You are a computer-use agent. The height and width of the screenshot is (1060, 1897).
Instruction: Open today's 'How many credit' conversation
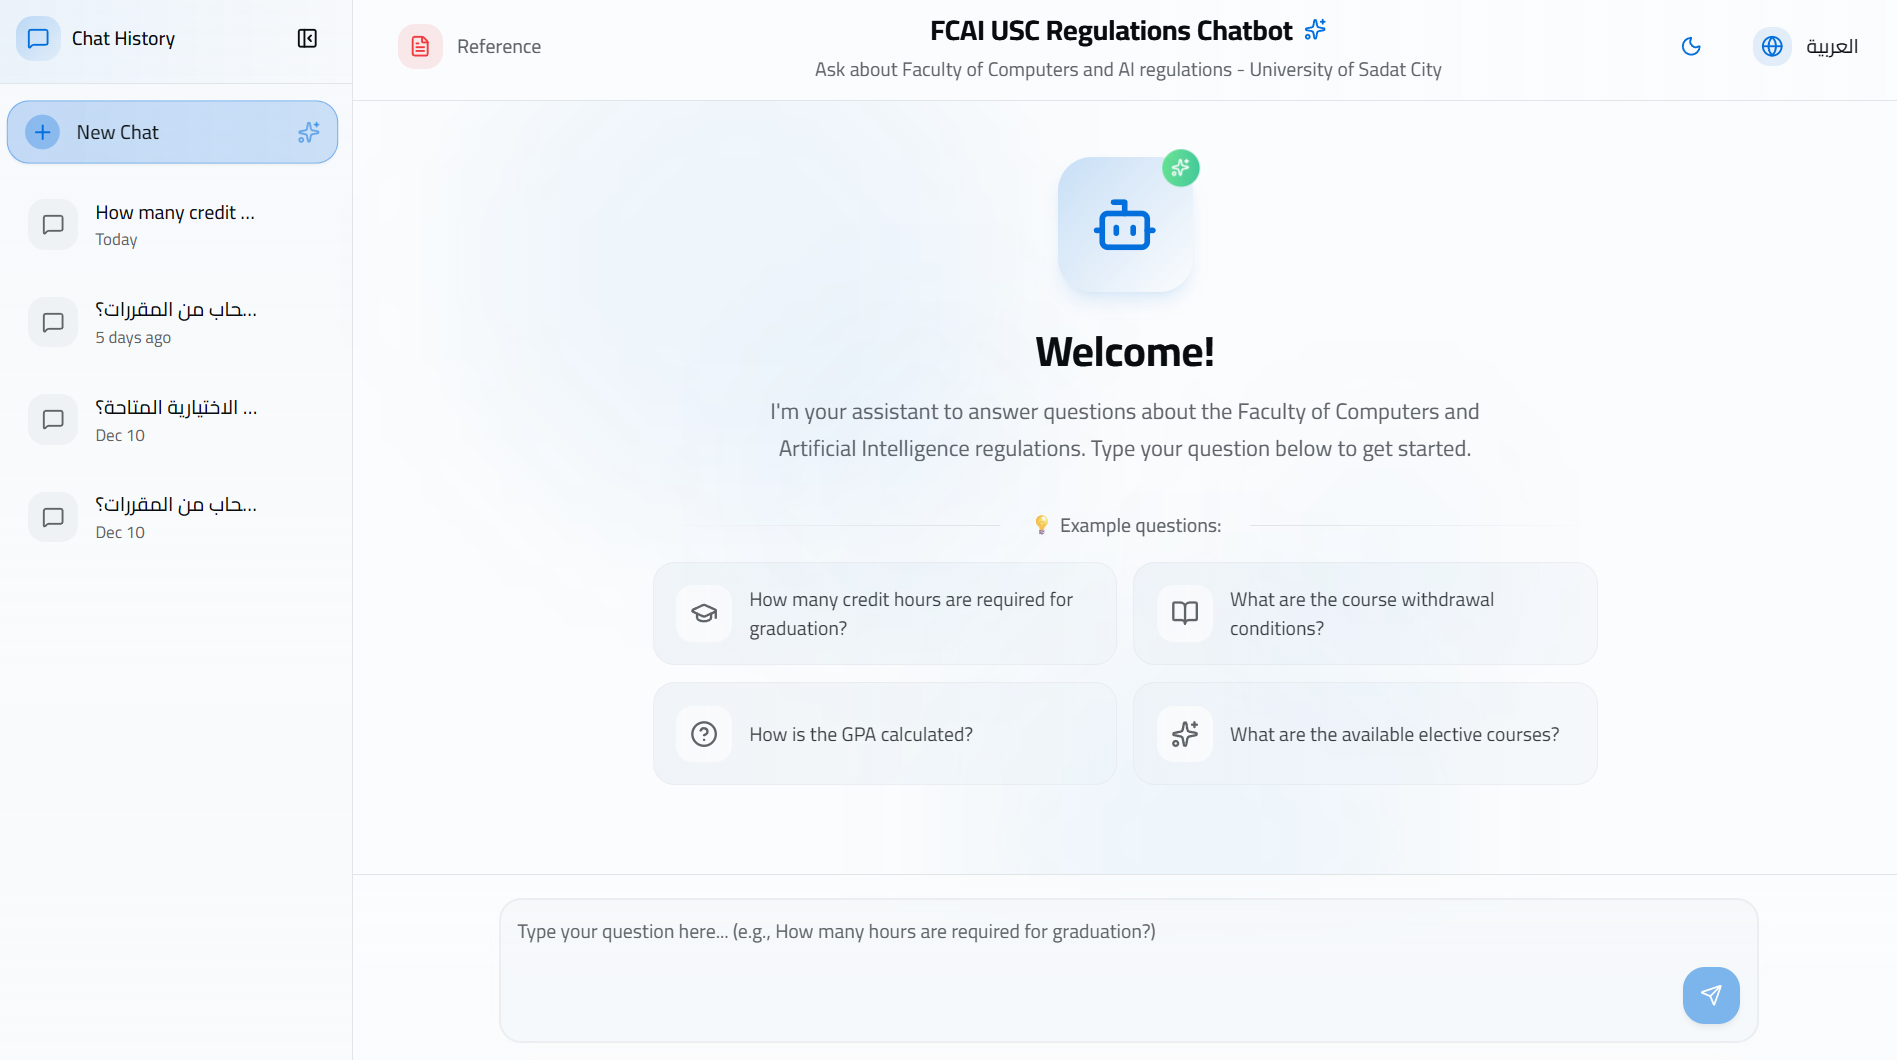click(x=172, y=224)
